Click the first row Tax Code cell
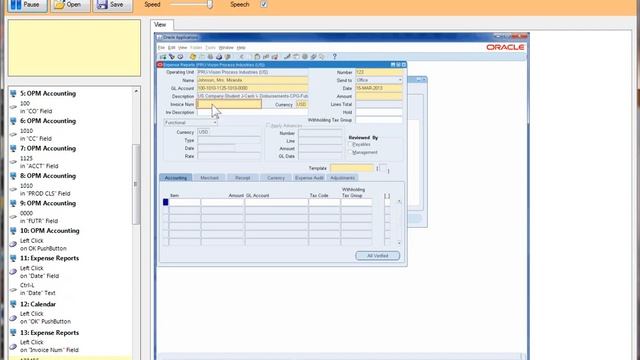 click(x=324, y=202)
